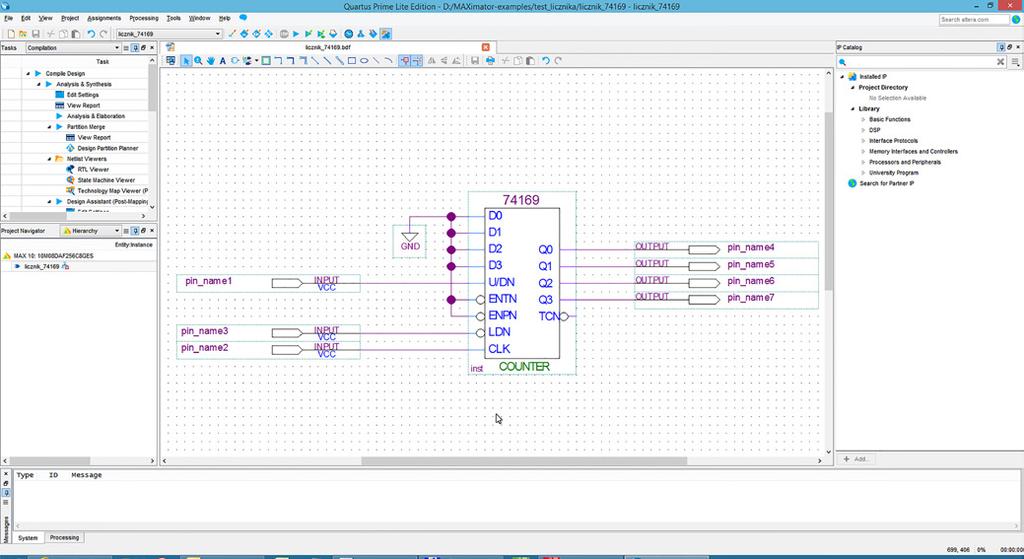Select licznik_74169 in hierarchy
The height and width of the screenshot is (559, 1024).
click(42, 266)
